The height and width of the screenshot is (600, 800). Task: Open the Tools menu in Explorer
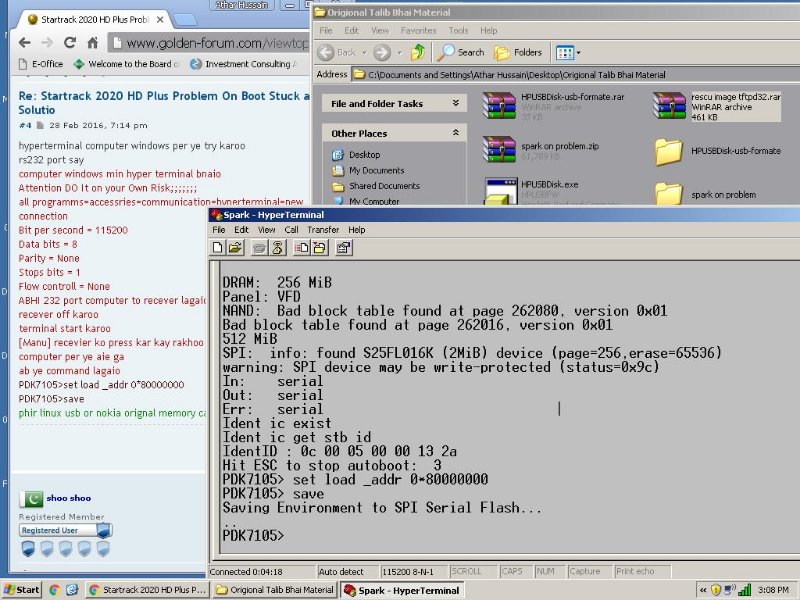click(458, 31)
